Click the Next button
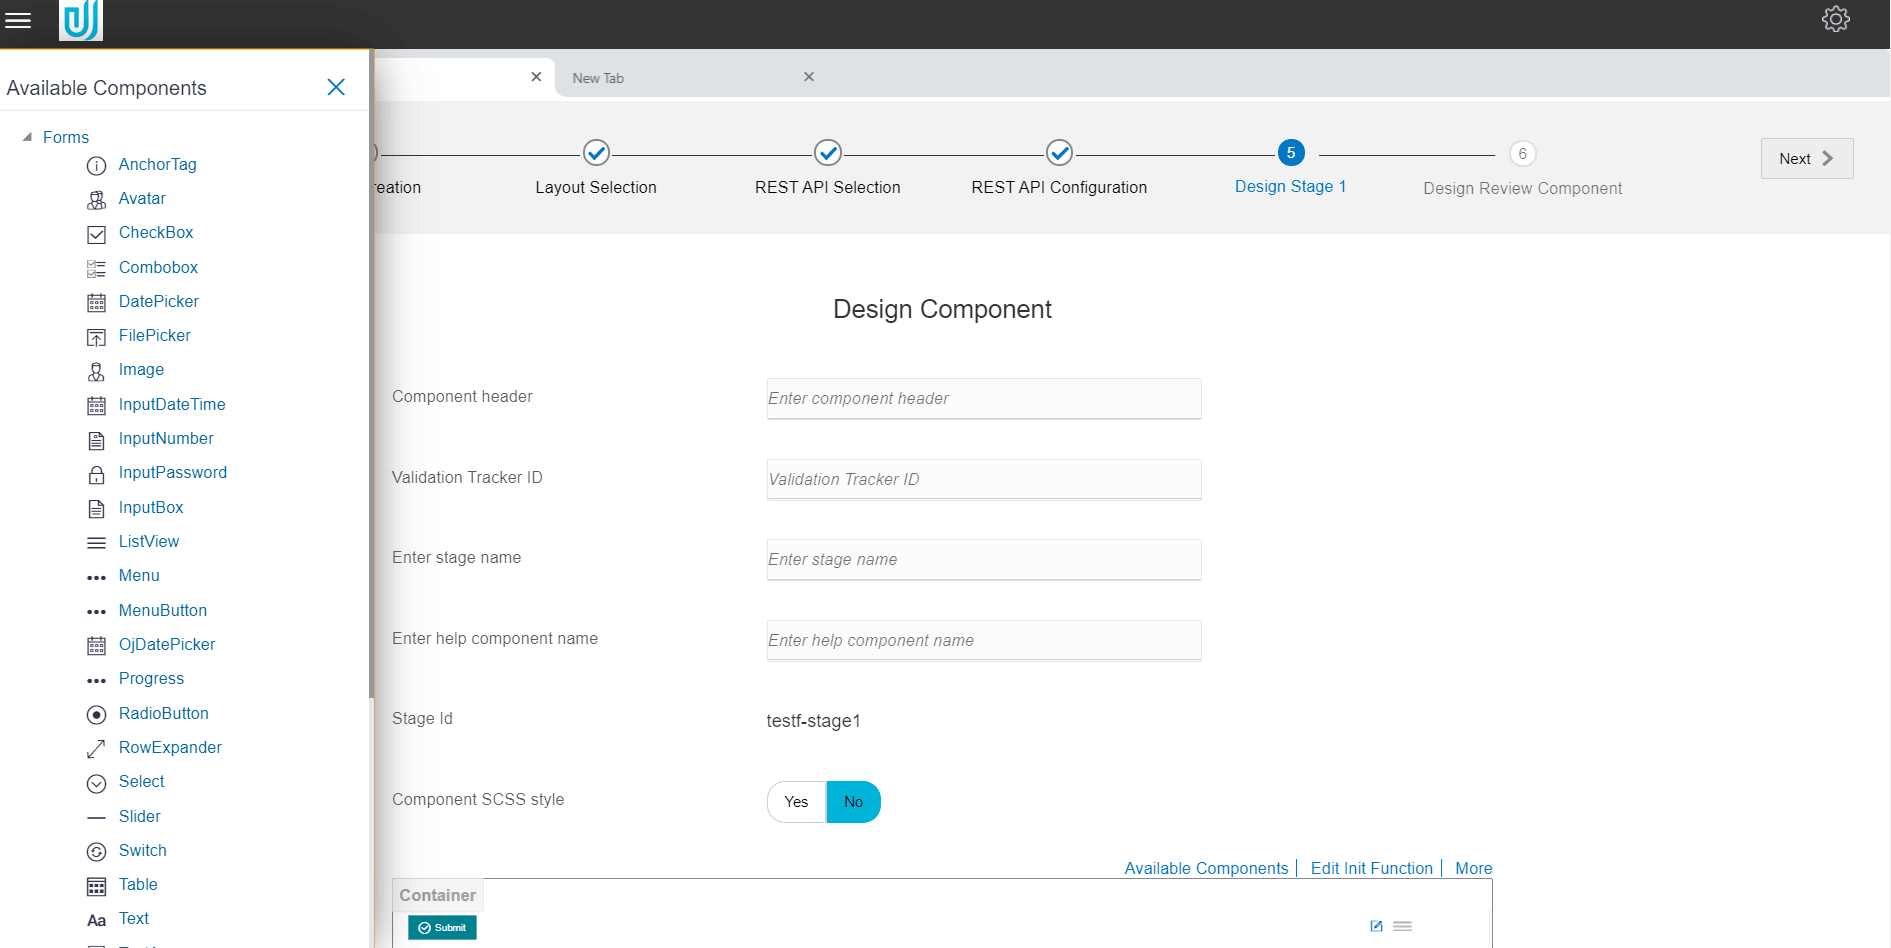The width and height of the screenshot is (1891, 948). 1806,158
